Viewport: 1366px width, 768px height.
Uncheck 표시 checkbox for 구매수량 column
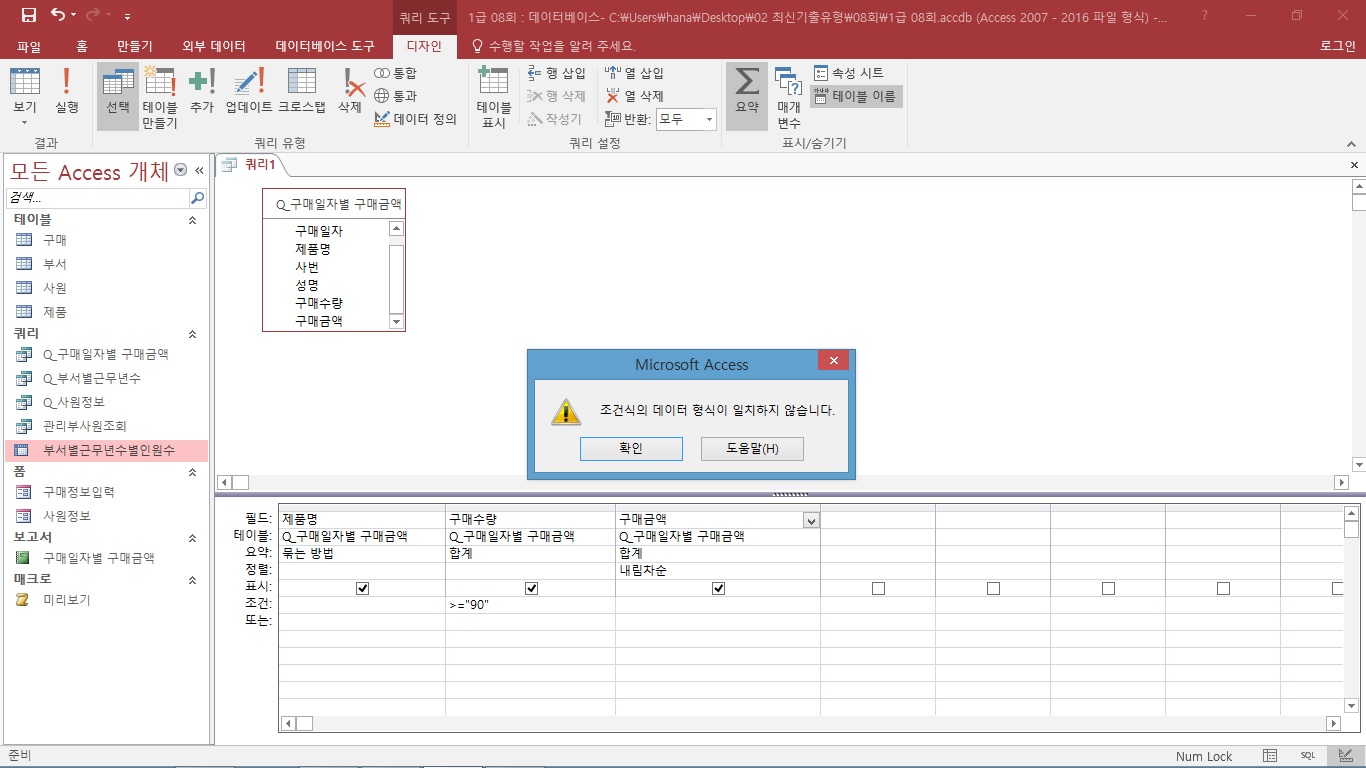click(x=531, y=589)
